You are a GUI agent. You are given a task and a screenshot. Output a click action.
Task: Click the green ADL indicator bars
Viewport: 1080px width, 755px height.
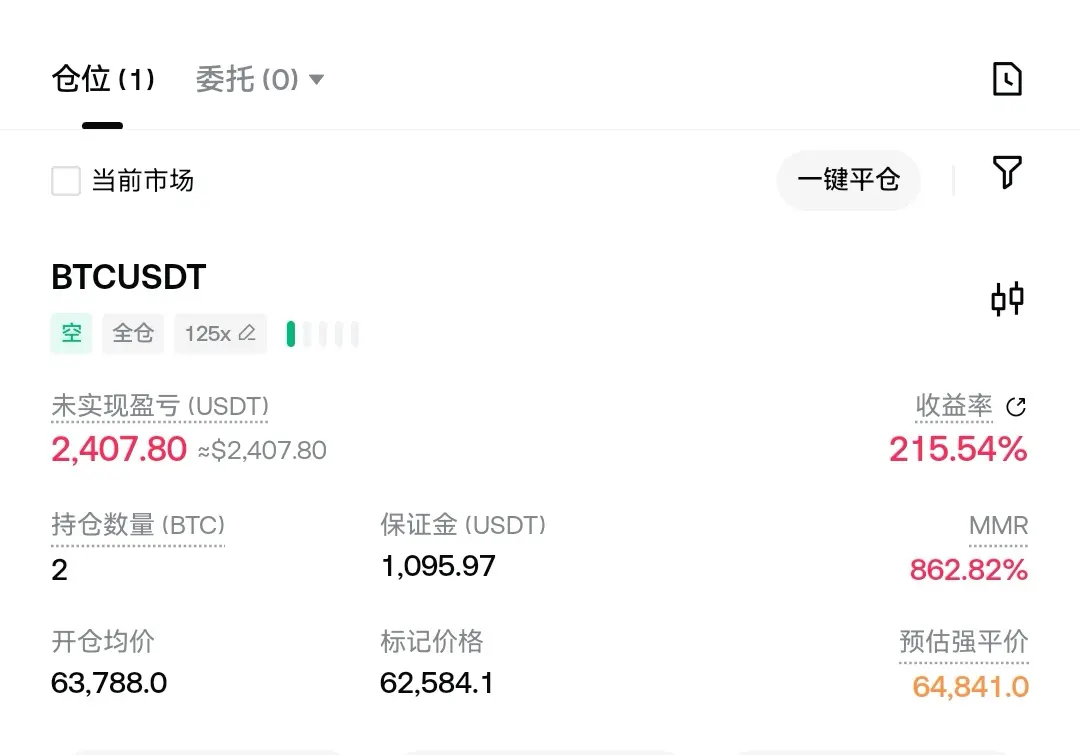pos(322,334)
